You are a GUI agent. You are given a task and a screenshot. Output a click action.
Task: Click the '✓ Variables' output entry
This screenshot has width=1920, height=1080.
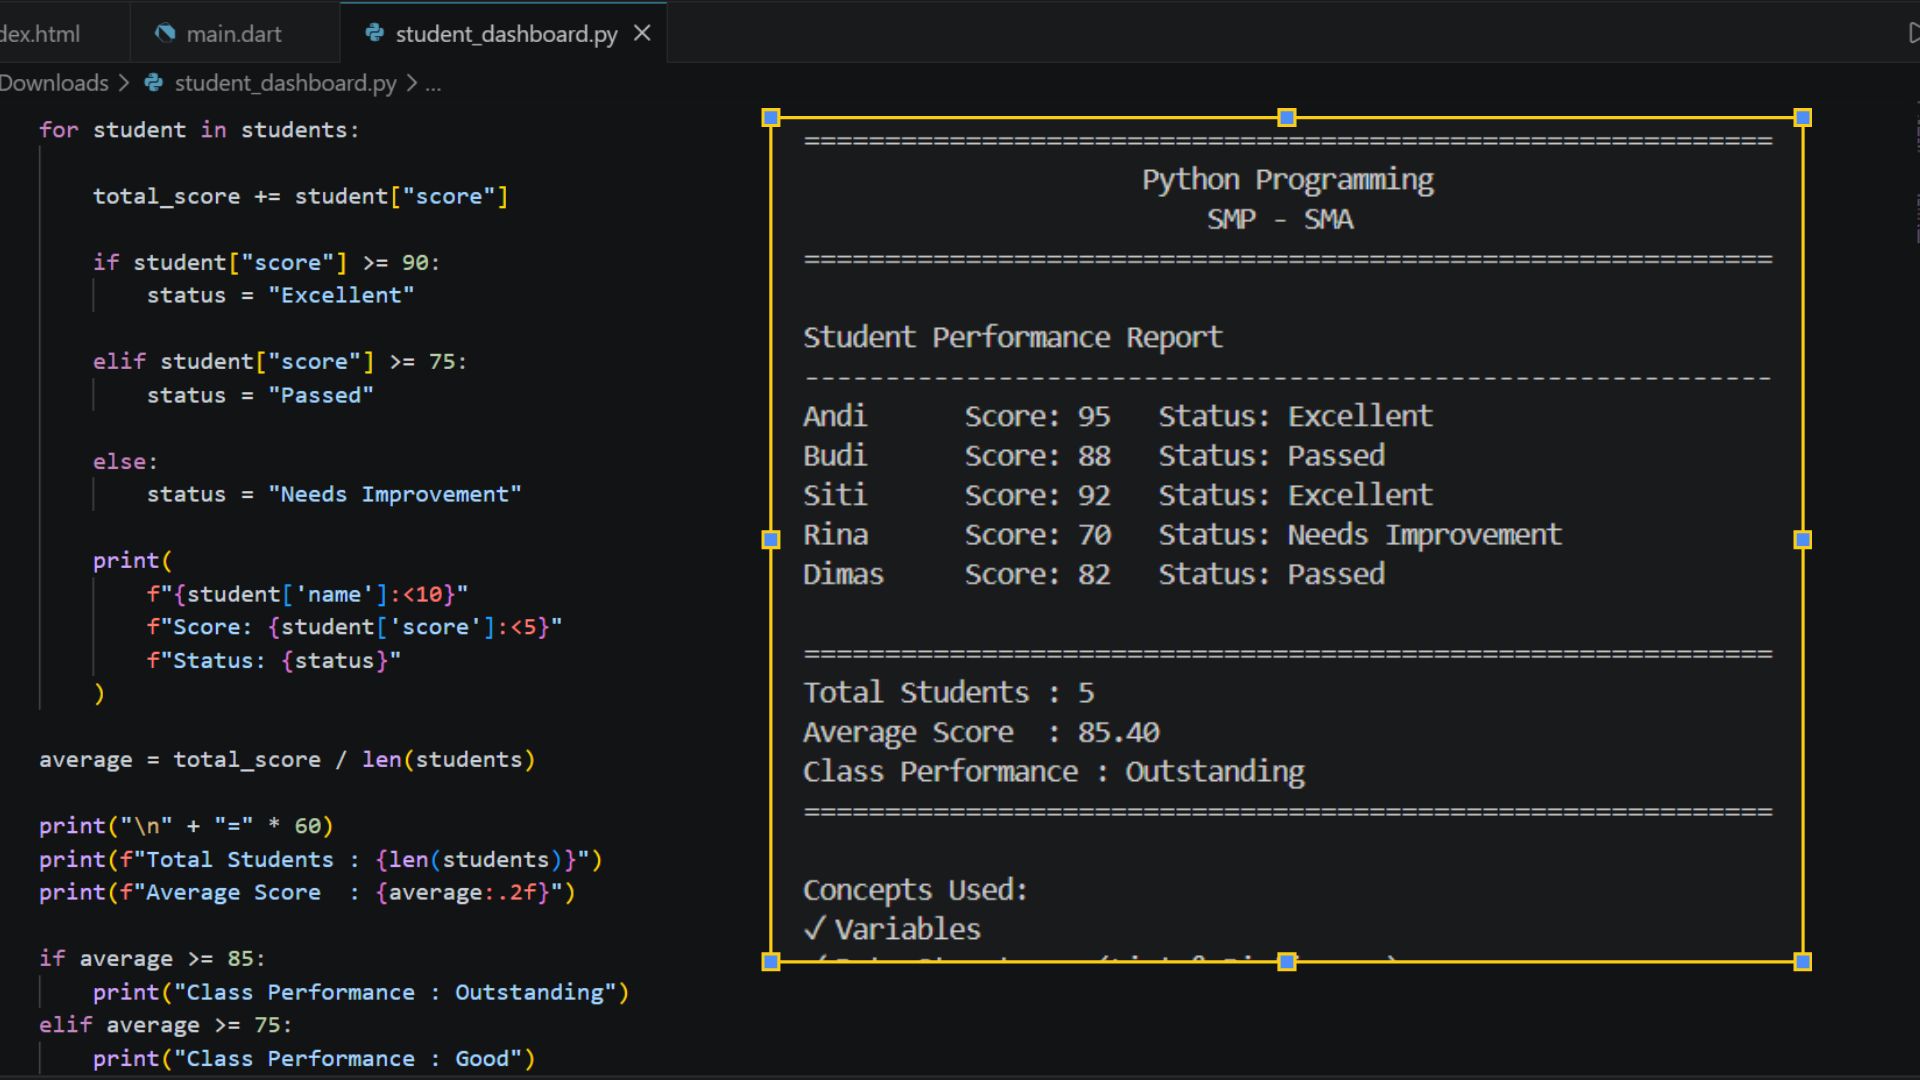(892, 929)
